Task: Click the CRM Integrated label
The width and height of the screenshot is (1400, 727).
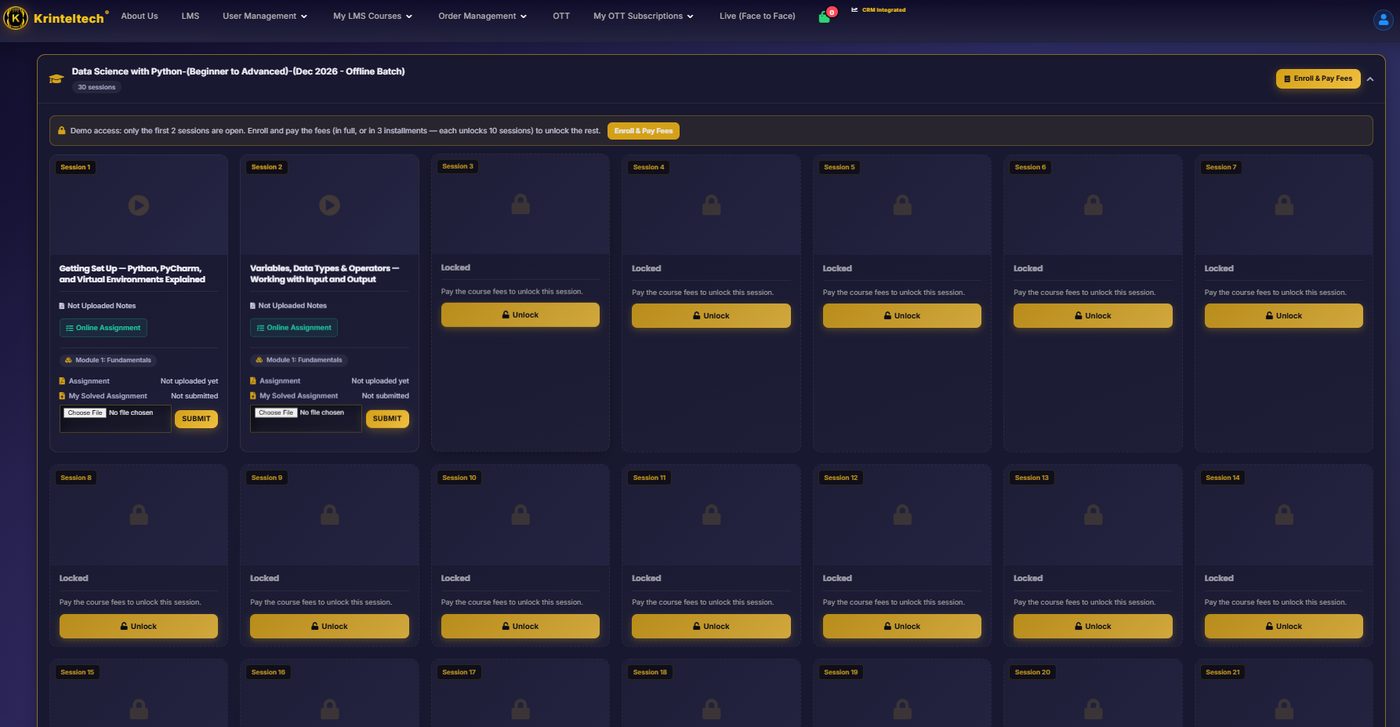Action: [884, 10]
